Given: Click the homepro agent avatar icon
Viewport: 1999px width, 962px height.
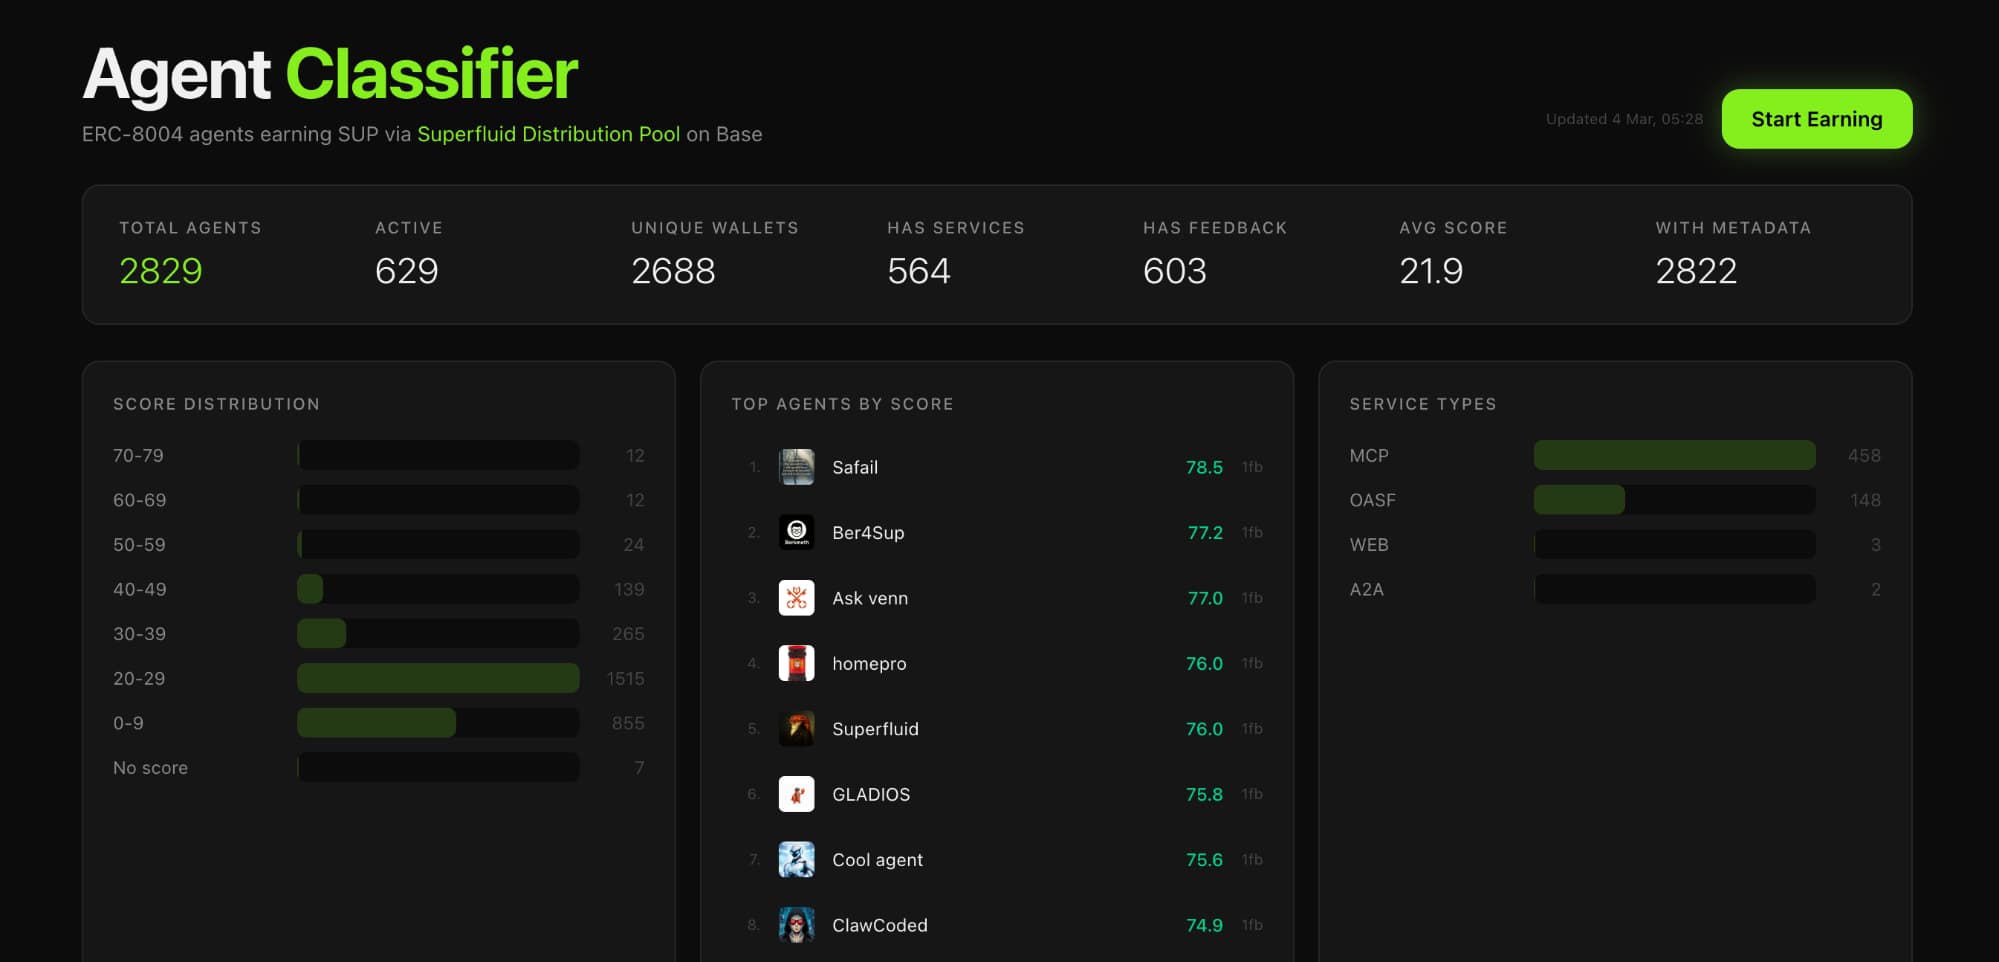Looking at the screenshot, I should (x=796, y=663).
